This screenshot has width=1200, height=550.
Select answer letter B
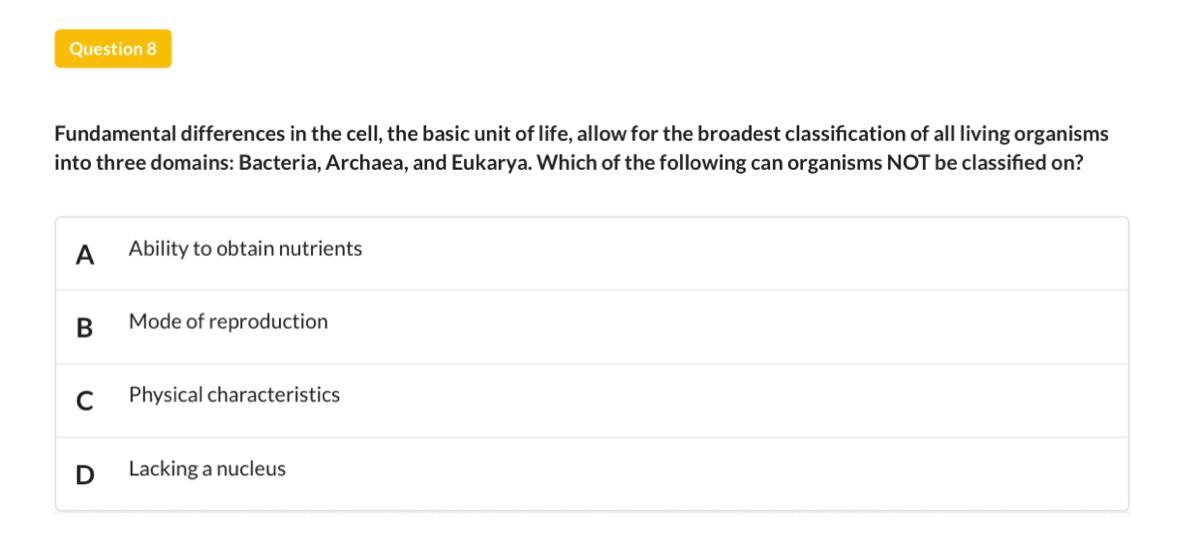tap(85, 328)
